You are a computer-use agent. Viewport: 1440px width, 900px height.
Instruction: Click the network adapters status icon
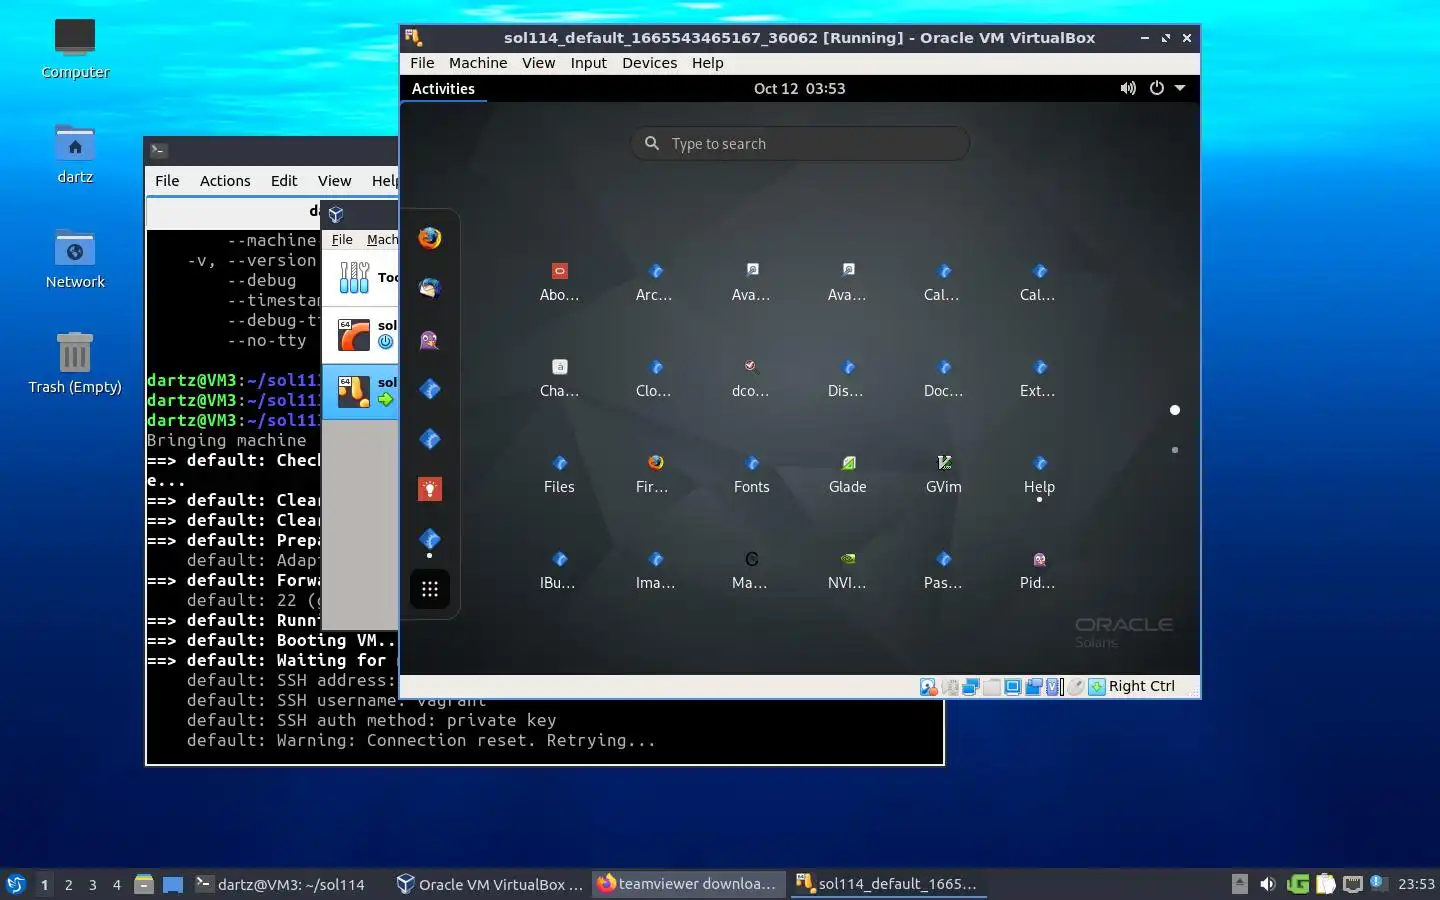tap(970, 687)
